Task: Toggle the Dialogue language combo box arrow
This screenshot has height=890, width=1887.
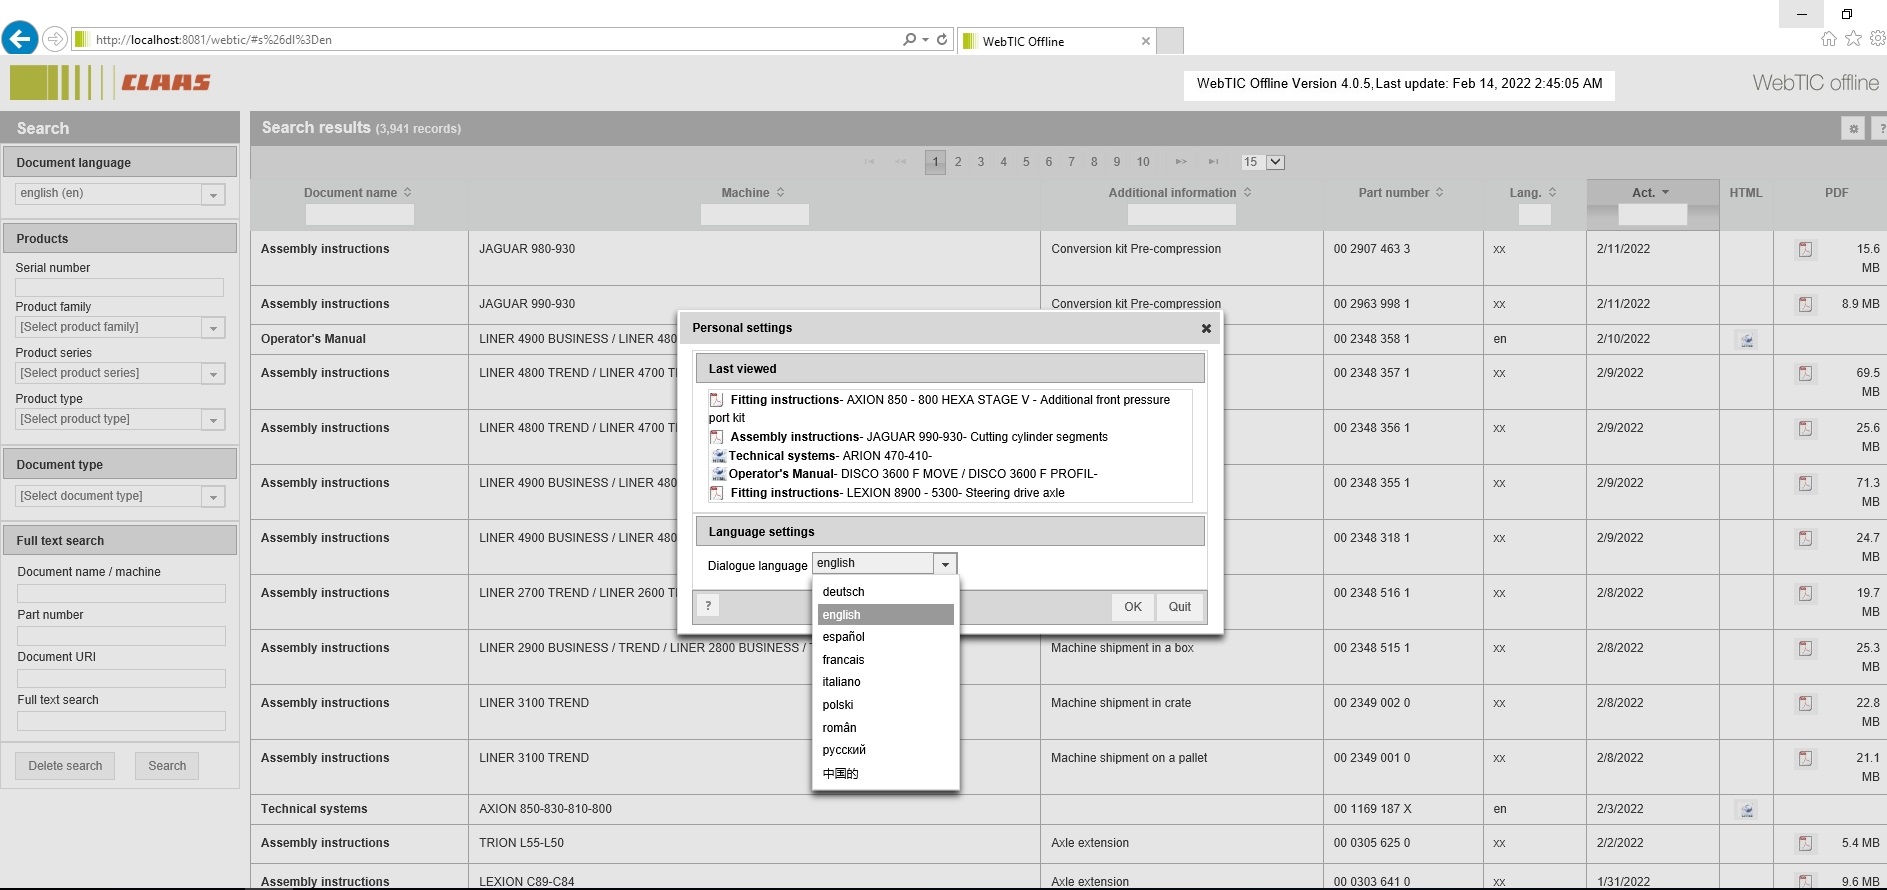Action: tap(945, 564)
